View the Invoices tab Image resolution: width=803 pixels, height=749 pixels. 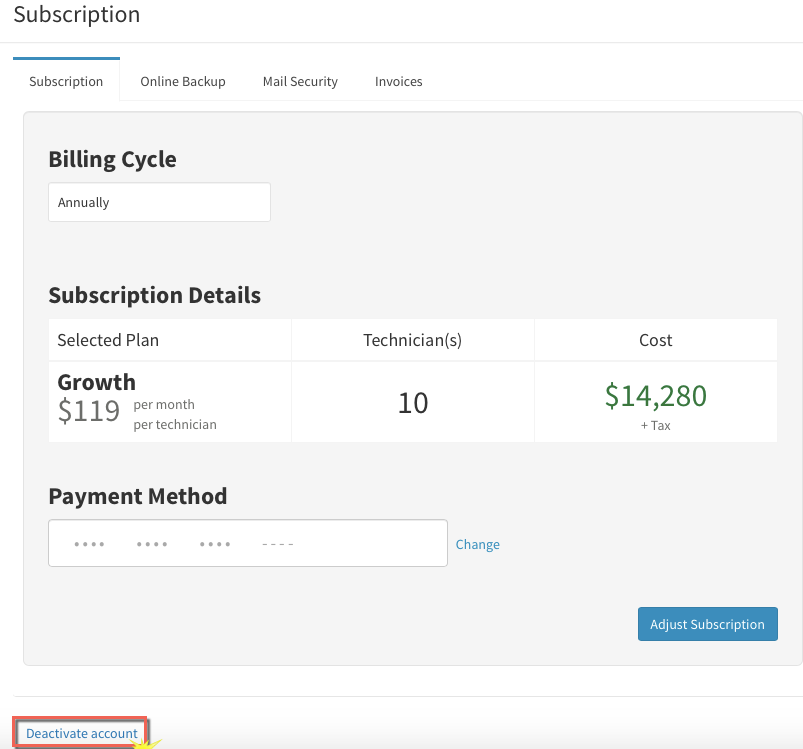point(398,81)
